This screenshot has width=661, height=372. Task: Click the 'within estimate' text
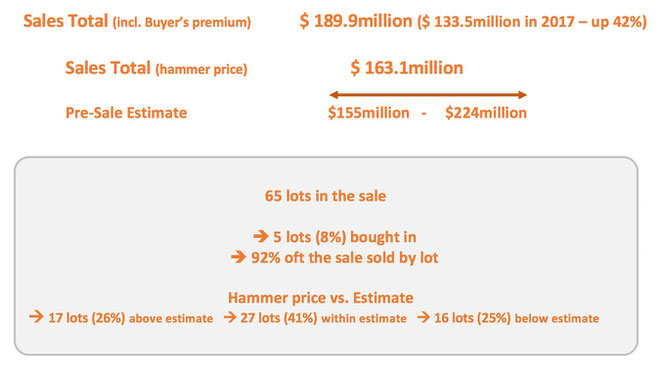364,318
